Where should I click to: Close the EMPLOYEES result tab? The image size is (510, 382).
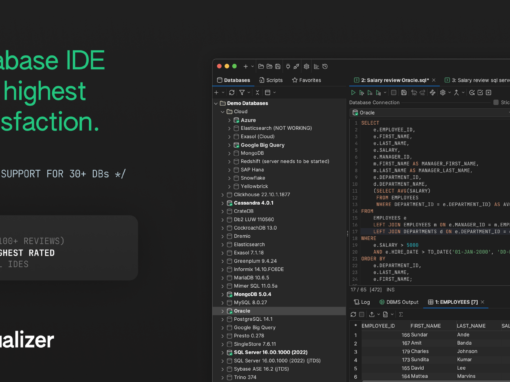[482, 302]
